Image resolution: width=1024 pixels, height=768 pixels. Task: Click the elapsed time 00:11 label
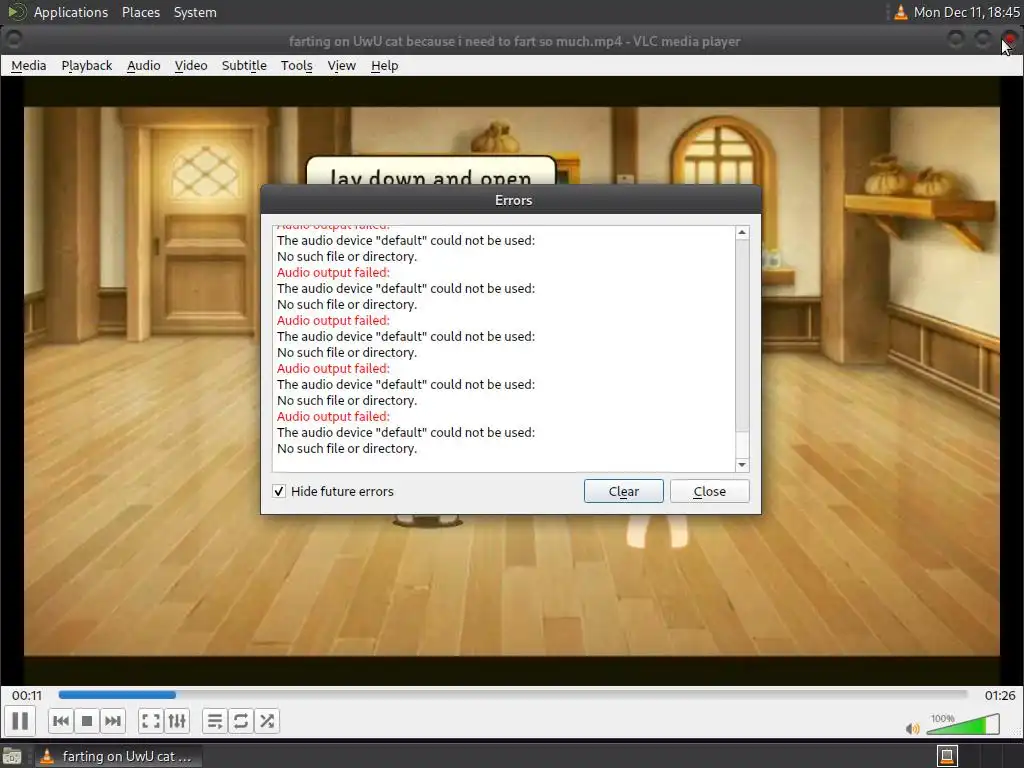27,696
